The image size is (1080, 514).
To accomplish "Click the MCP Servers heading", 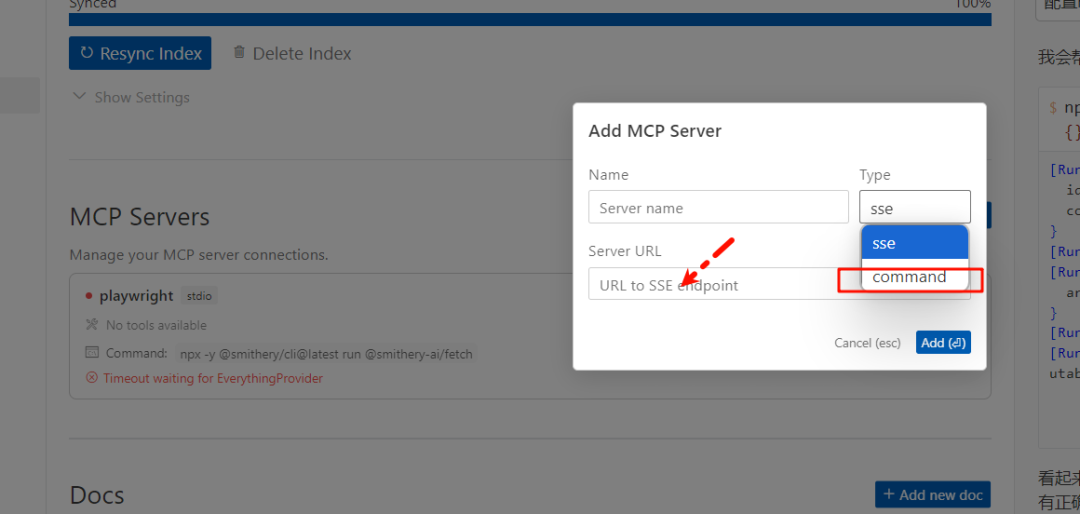I will coord(139,218).
